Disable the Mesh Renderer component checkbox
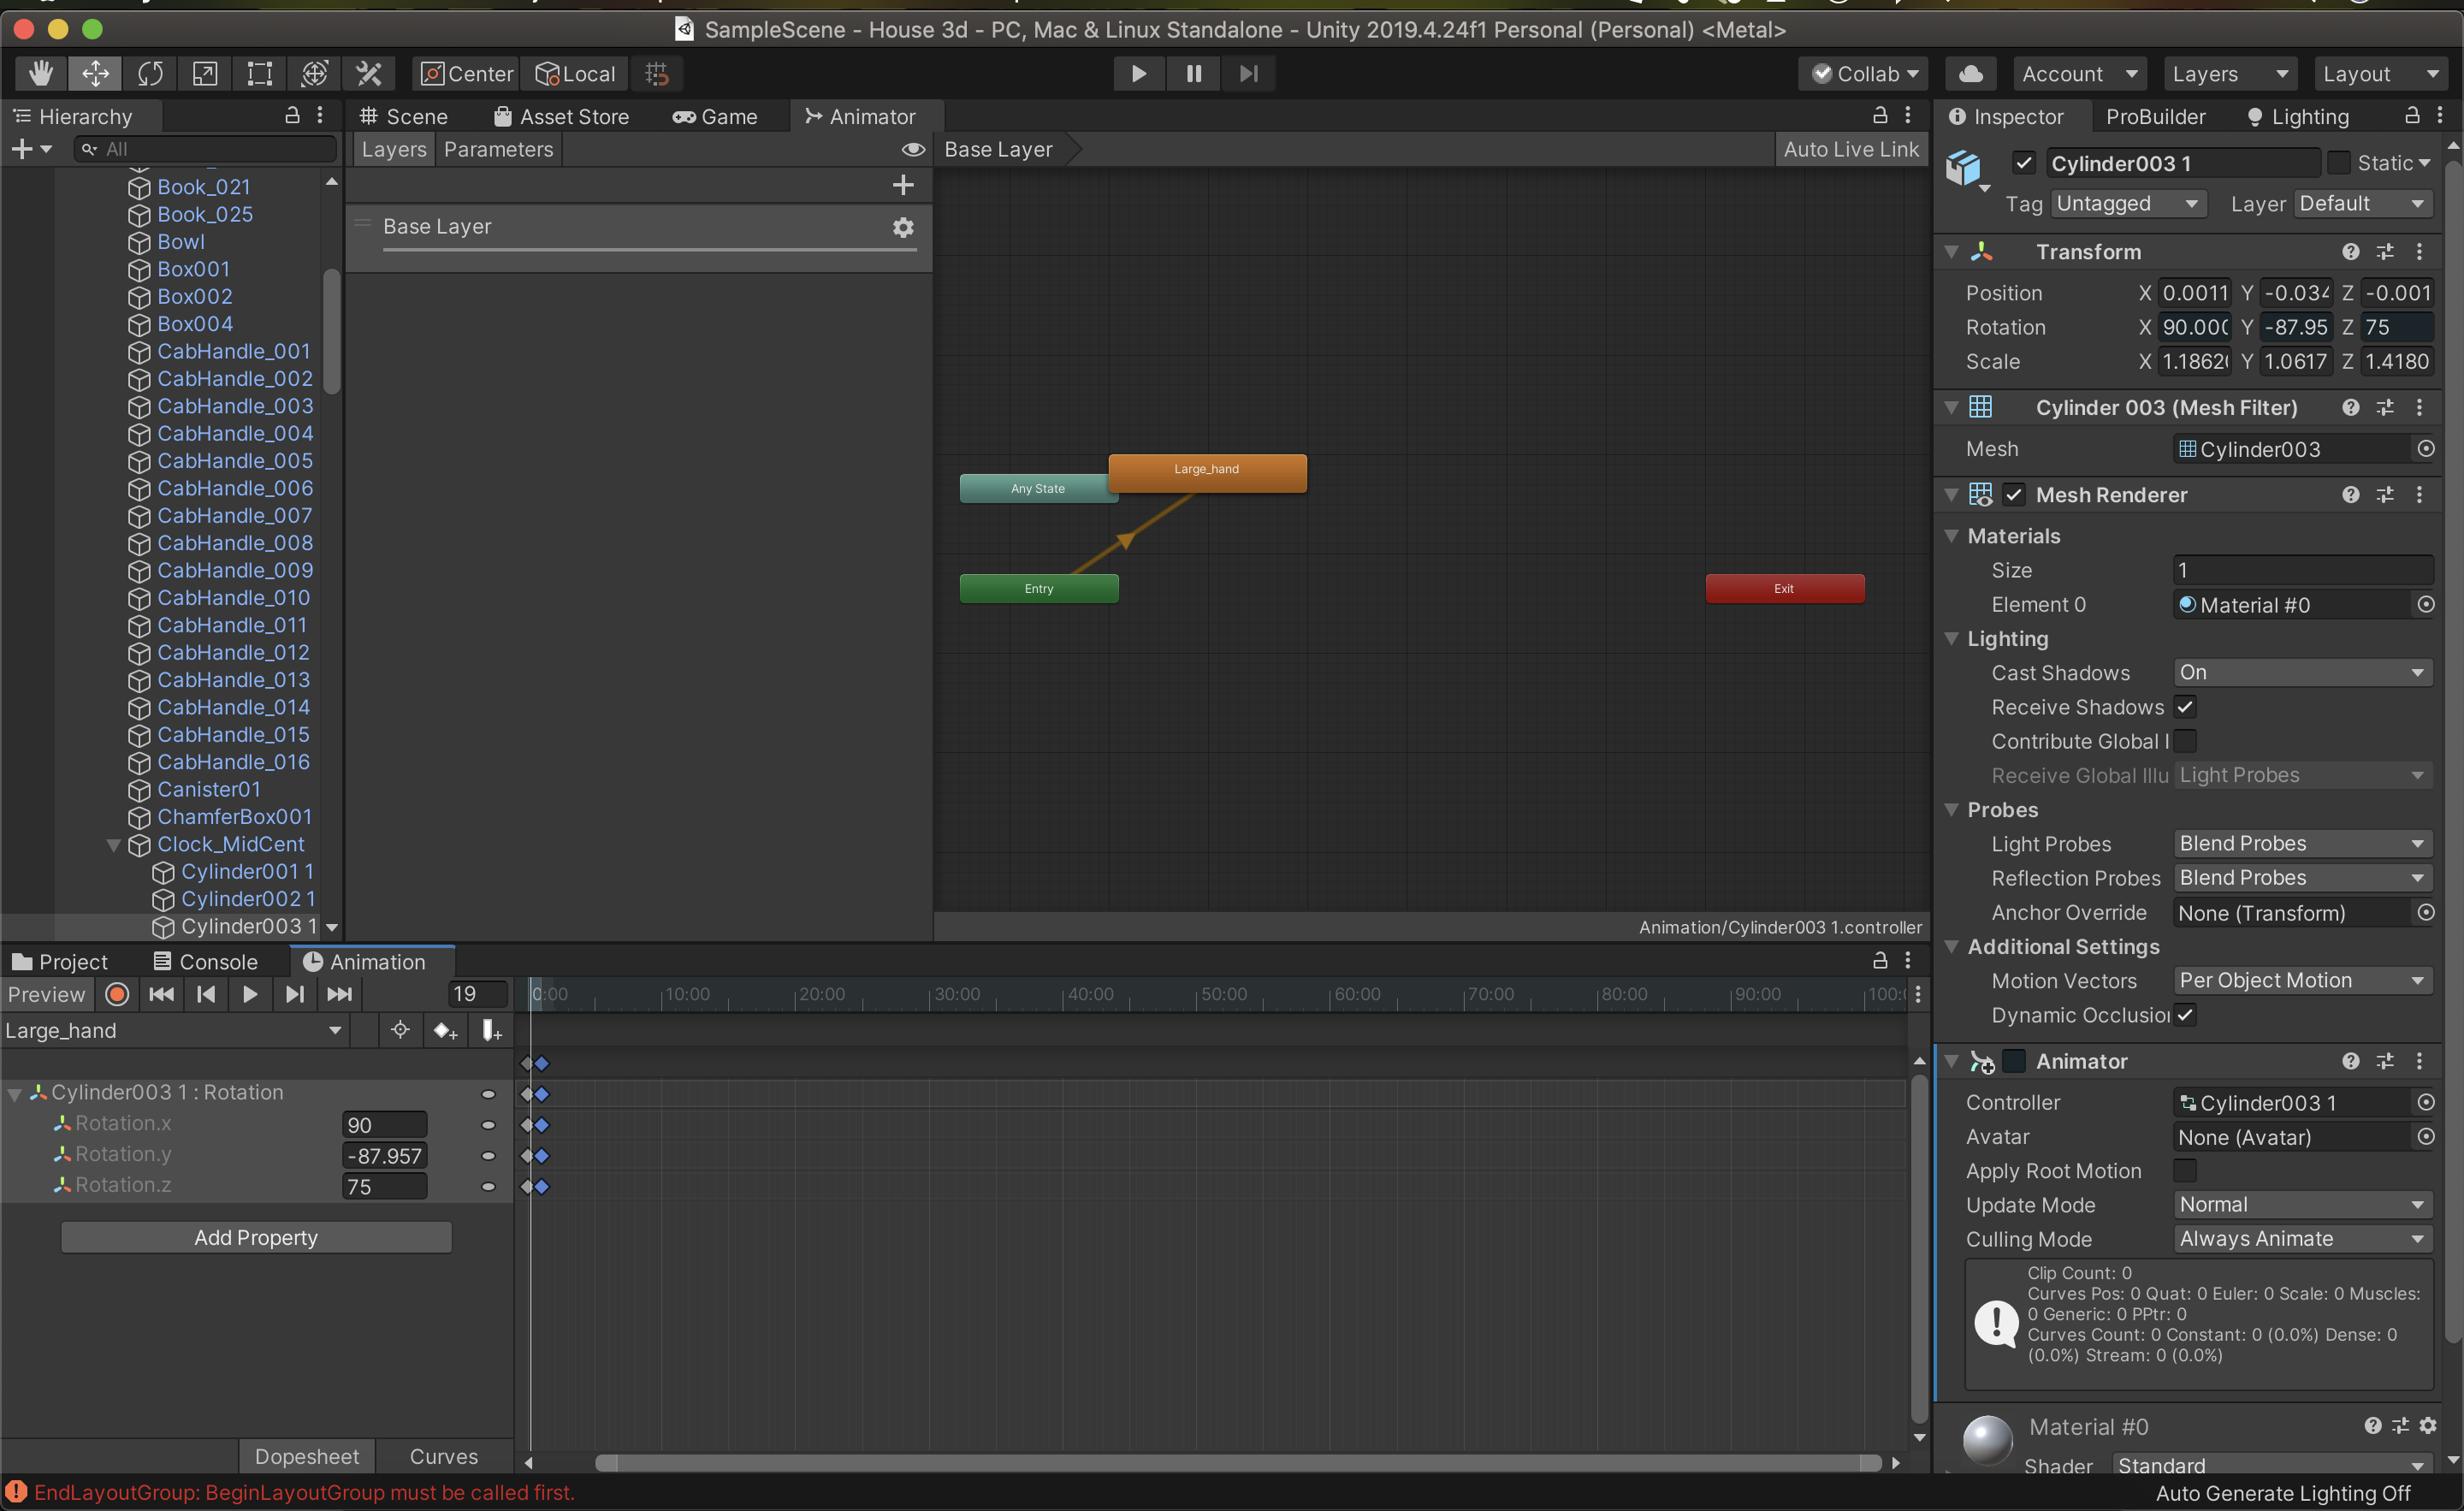This screenshot has width=2464, height=1511. (x=2014, y=495)
